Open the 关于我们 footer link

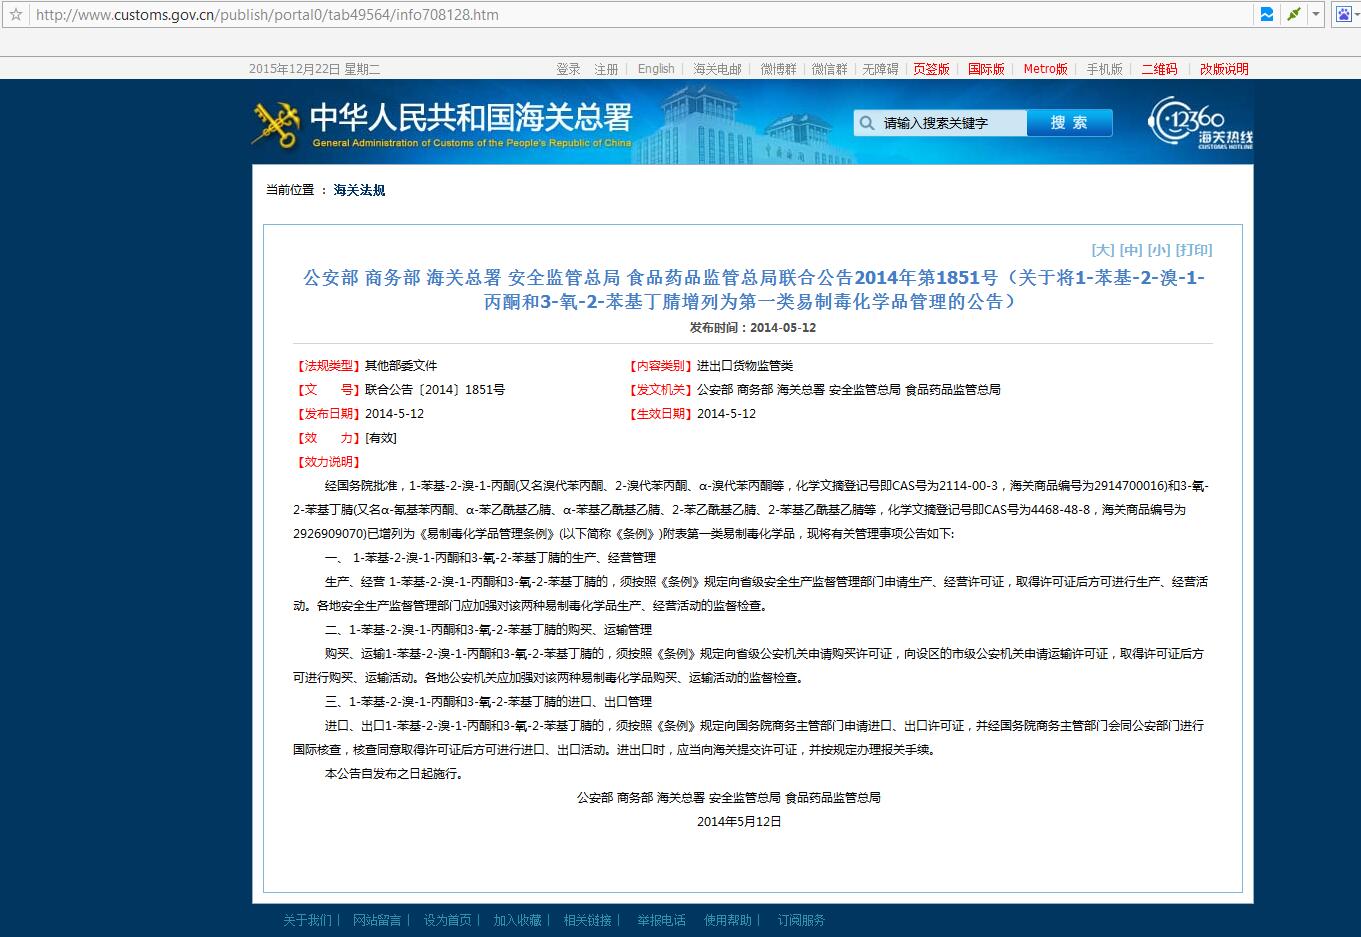tap(307, 920)
